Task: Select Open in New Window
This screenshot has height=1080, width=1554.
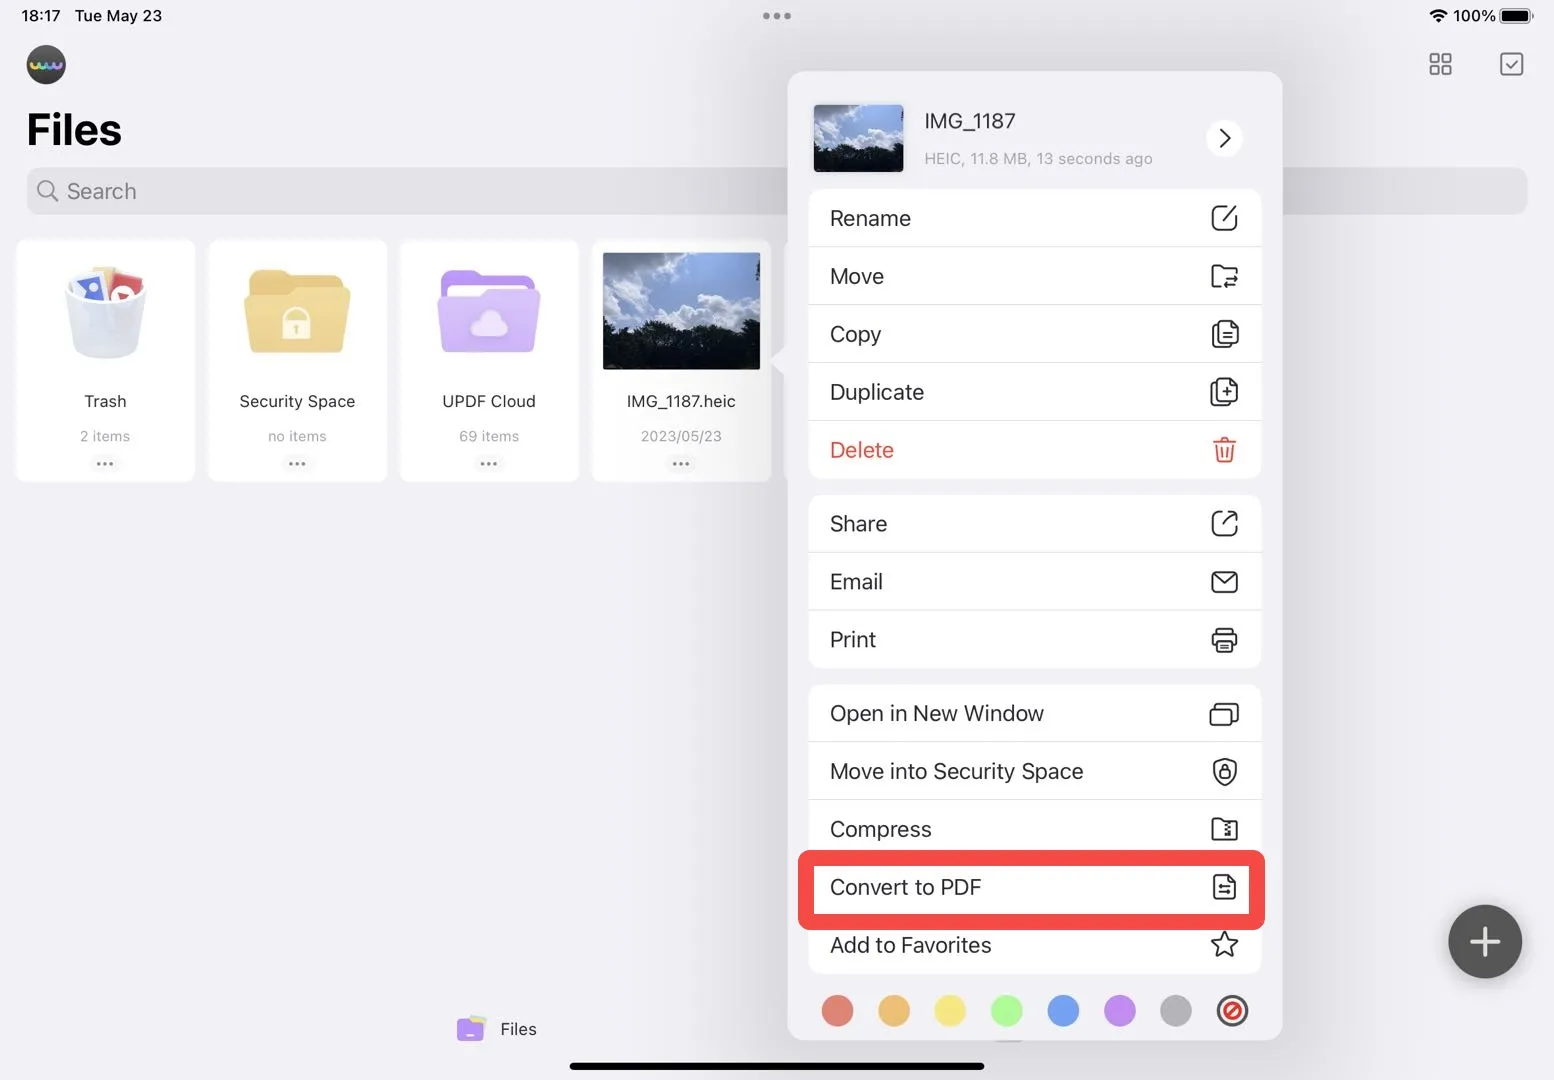Action: 1034,713
